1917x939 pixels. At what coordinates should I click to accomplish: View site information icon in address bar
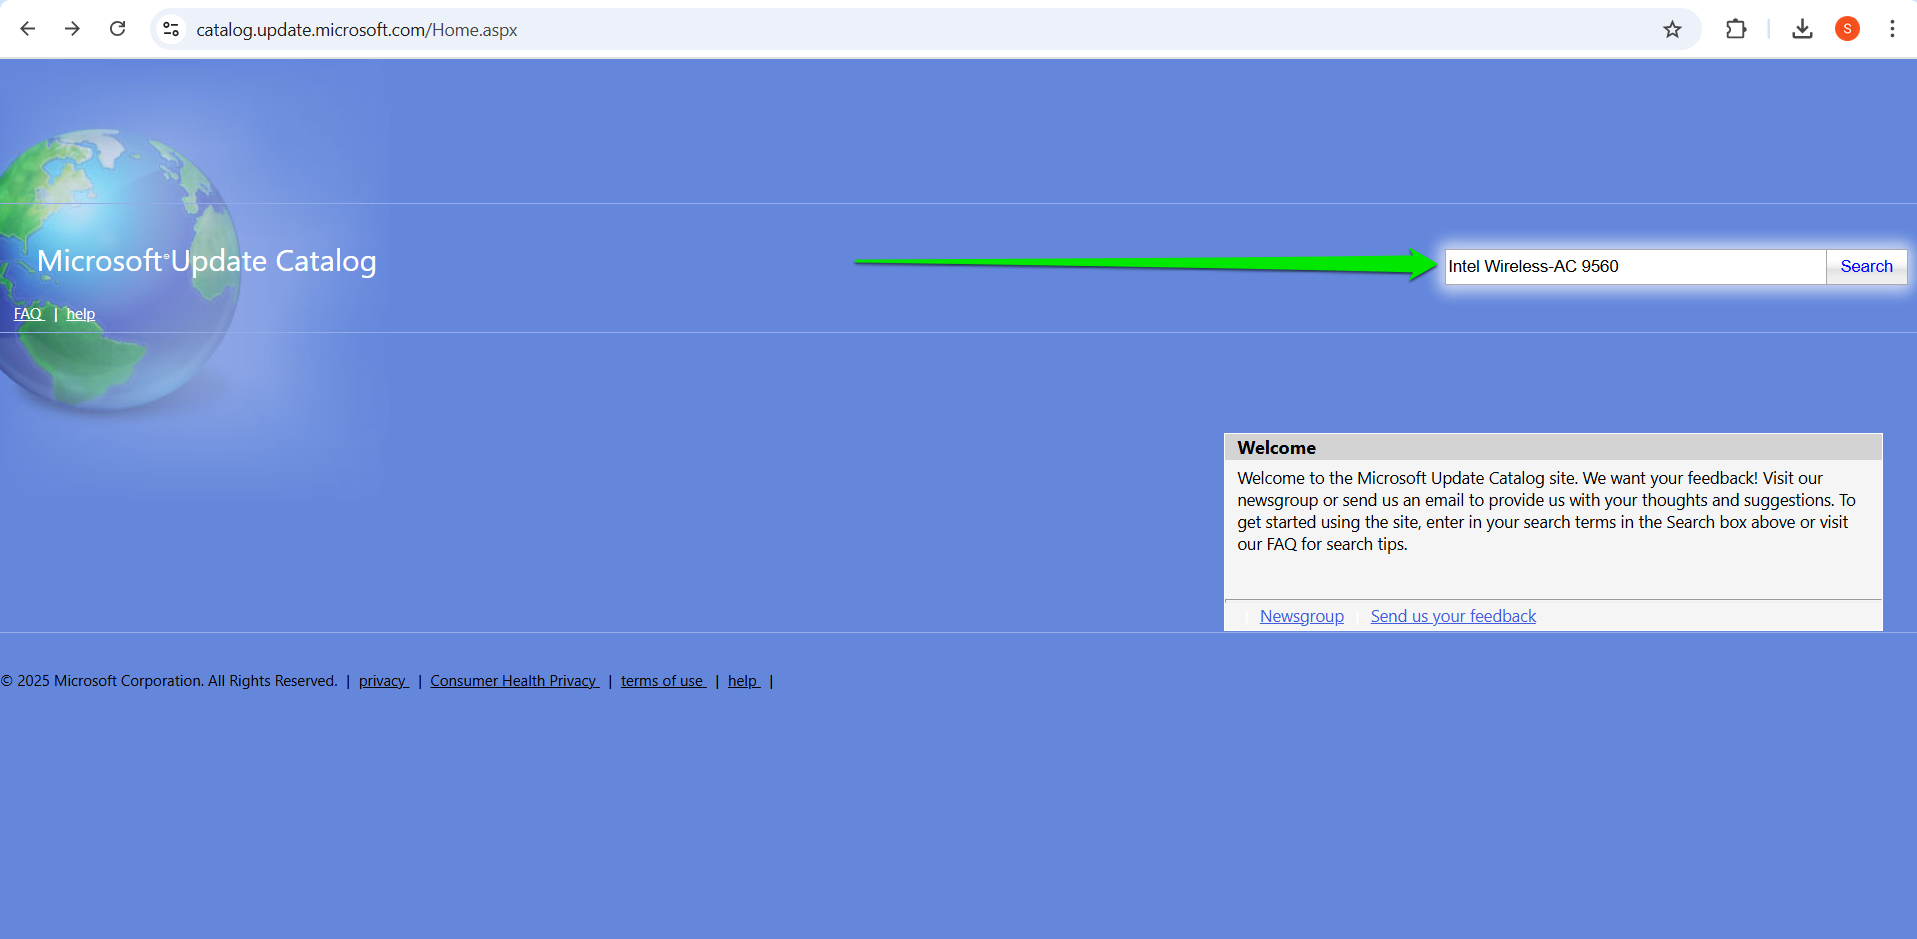tap(171, 29)
